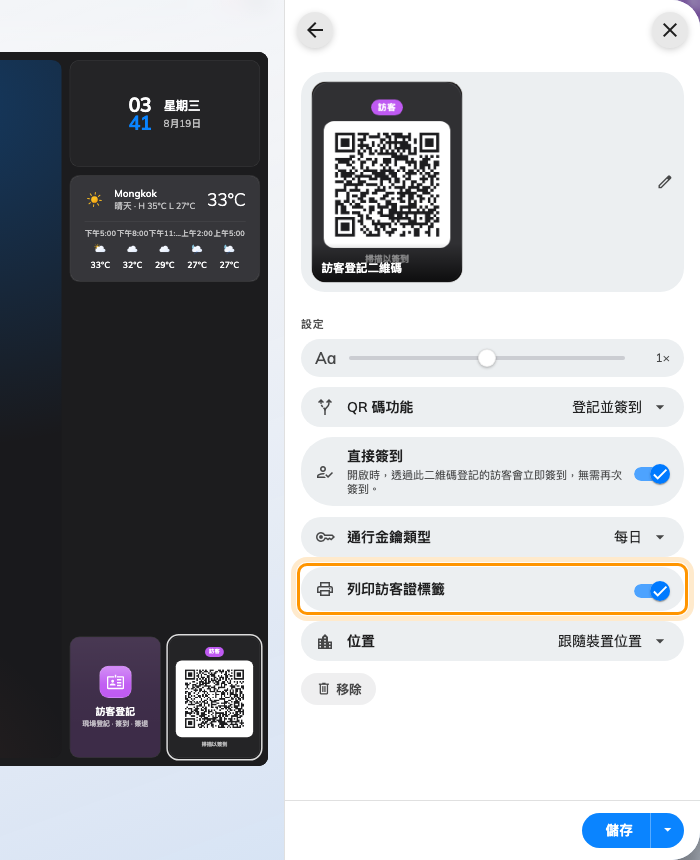Click the clock widget showing 星期三

tap(165, 114)
